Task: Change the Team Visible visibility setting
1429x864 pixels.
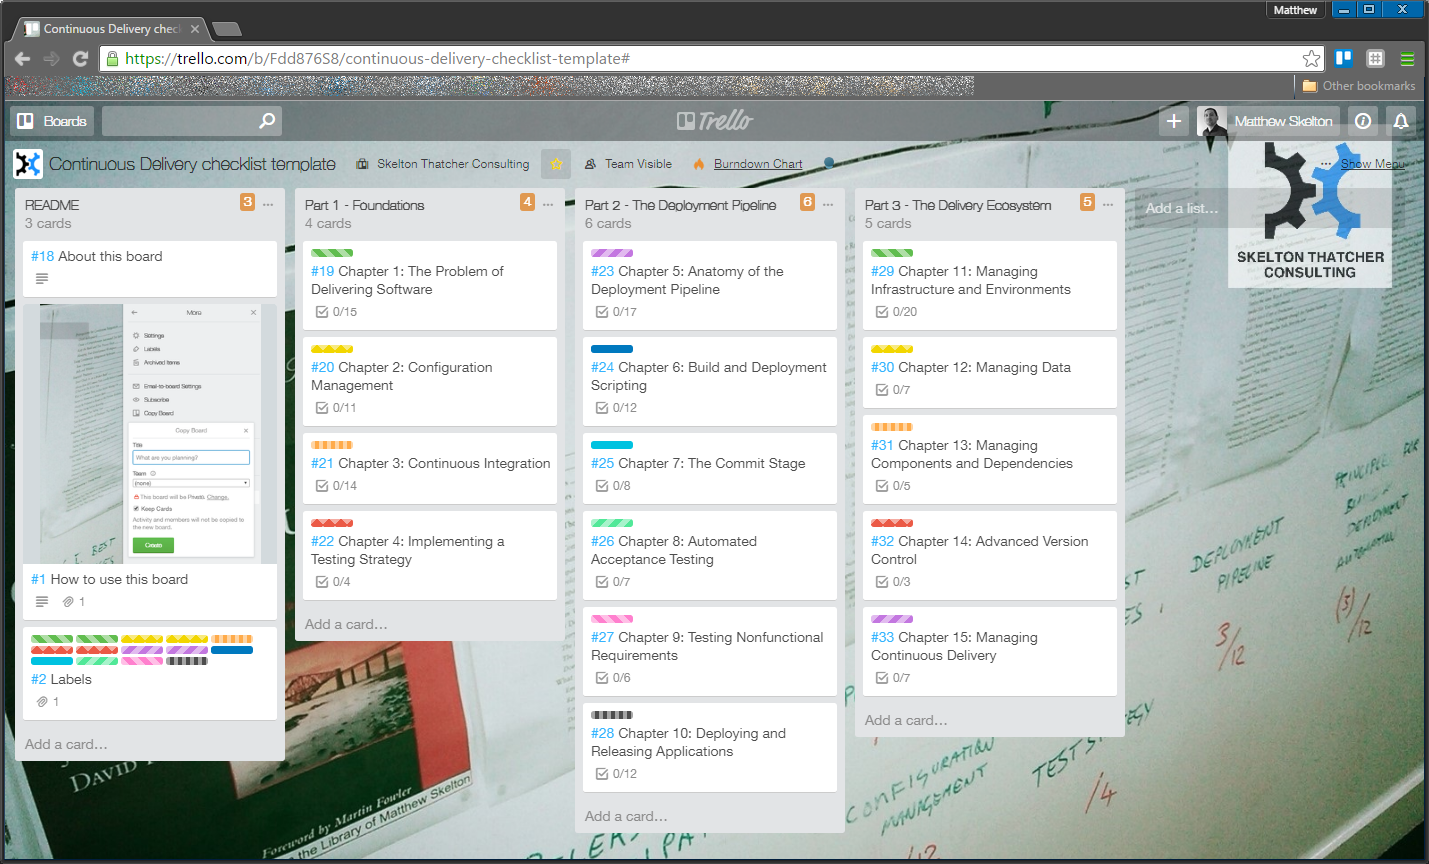Action: pyautogui.click(x=628, y=164)
